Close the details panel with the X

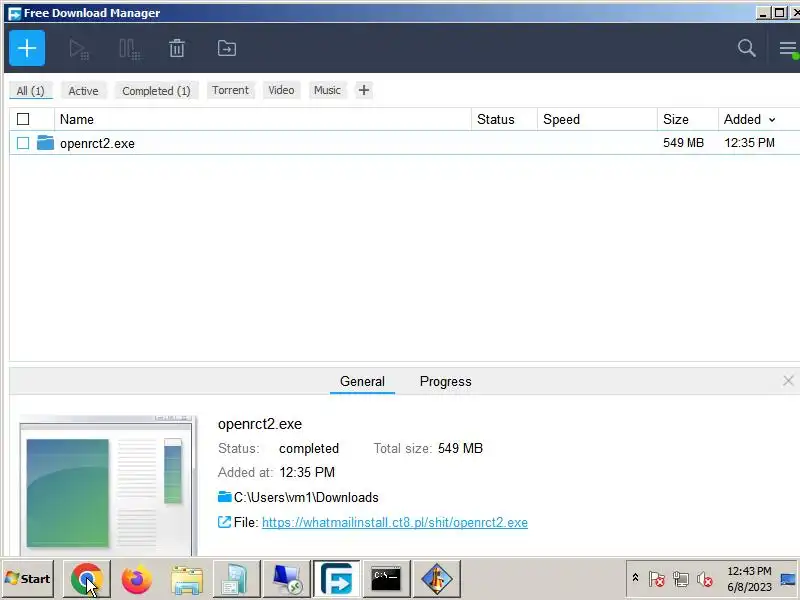point(788,381)
